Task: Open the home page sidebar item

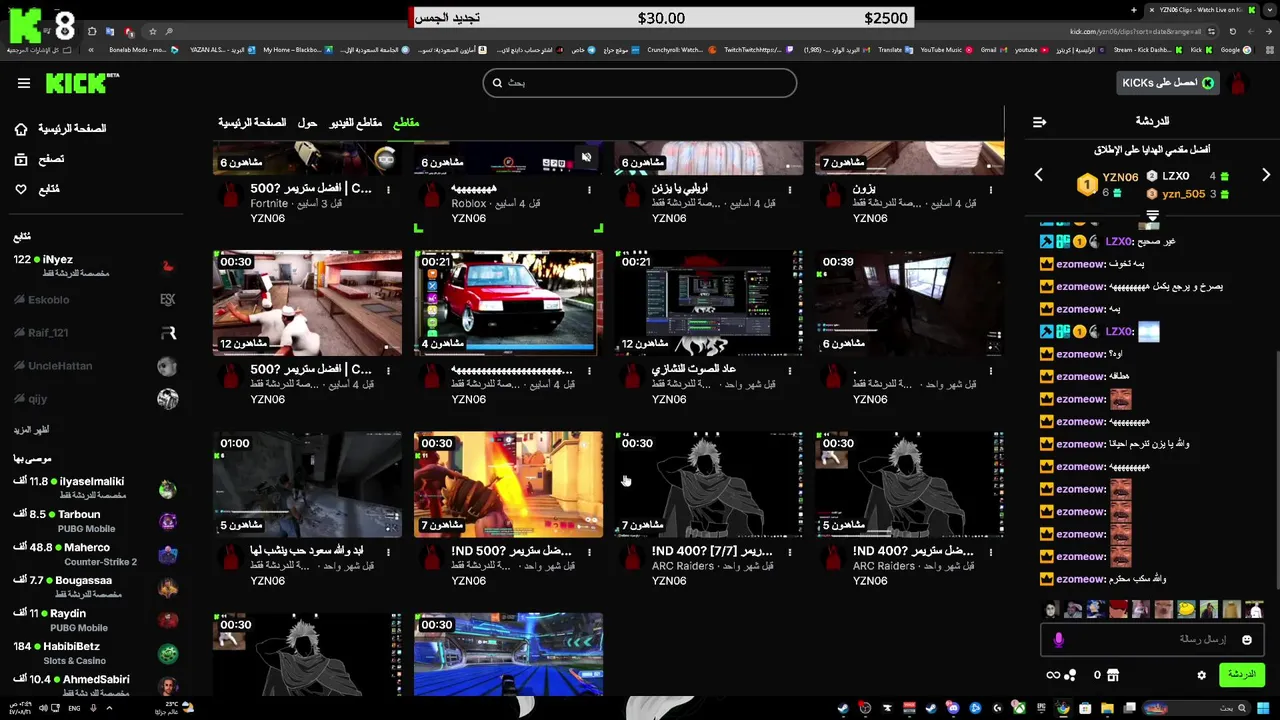Action: [62, 129]
